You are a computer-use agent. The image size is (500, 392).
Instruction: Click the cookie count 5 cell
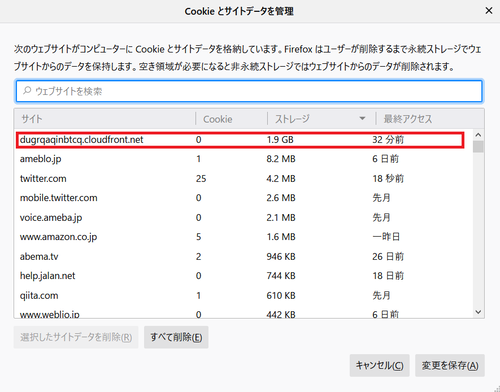point(199,237)
